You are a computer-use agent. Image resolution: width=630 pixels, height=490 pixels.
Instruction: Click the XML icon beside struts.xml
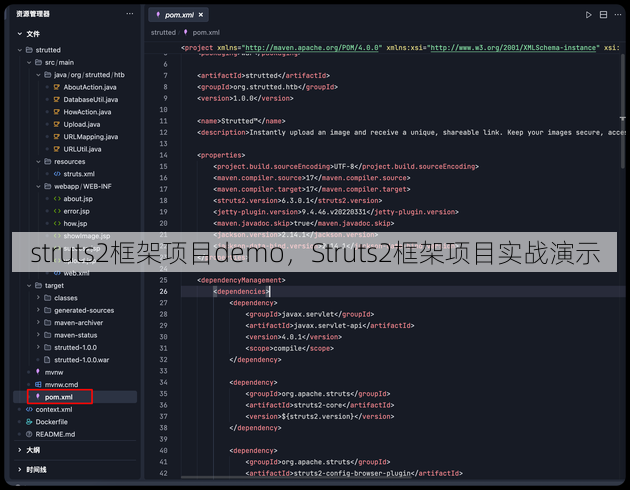pos(57,174)
